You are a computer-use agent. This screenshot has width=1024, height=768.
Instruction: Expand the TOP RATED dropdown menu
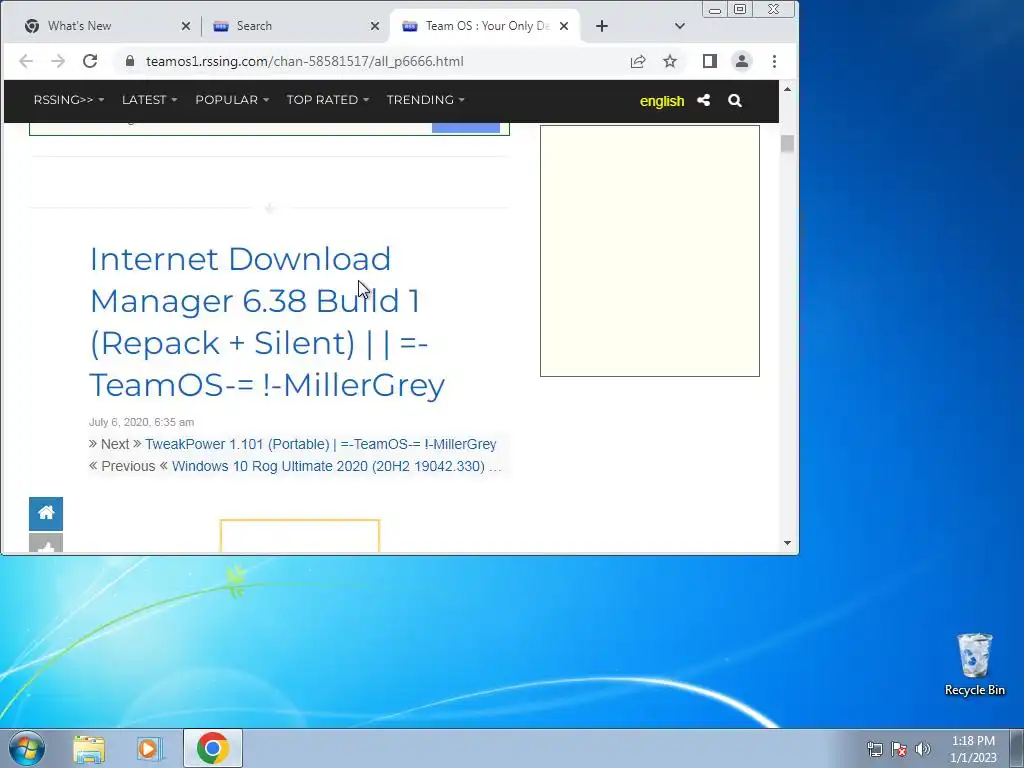(328, 100)
